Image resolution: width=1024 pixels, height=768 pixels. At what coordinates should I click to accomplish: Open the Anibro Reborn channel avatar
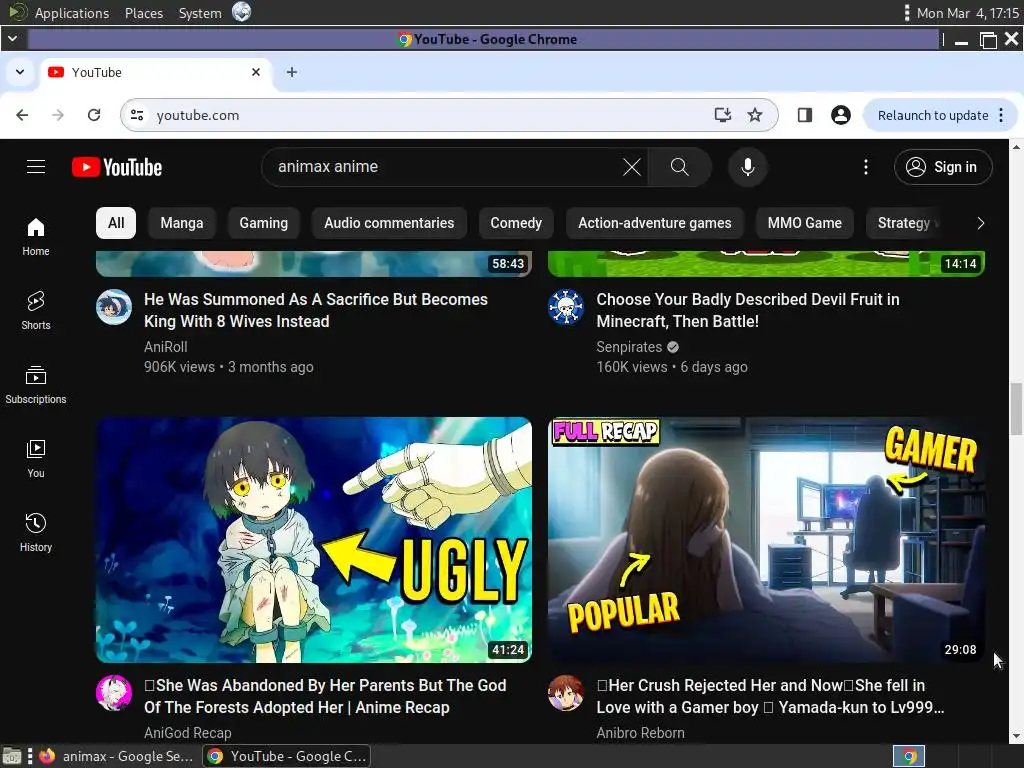[566, 693]
